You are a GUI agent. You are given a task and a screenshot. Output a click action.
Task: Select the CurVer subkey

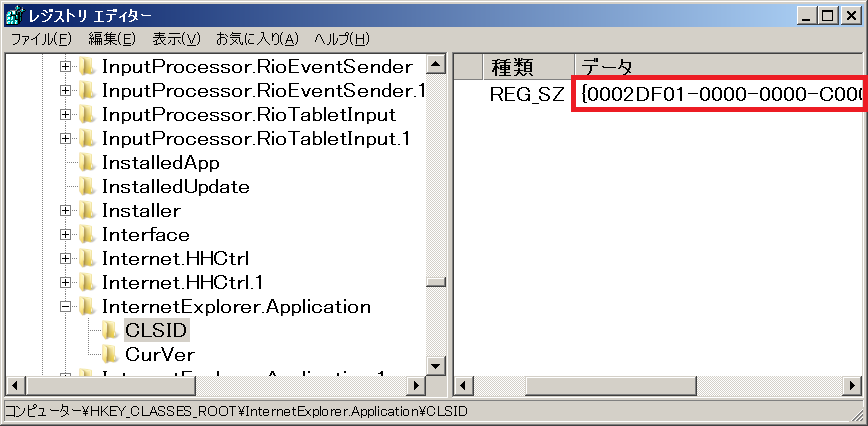point(160,354)
